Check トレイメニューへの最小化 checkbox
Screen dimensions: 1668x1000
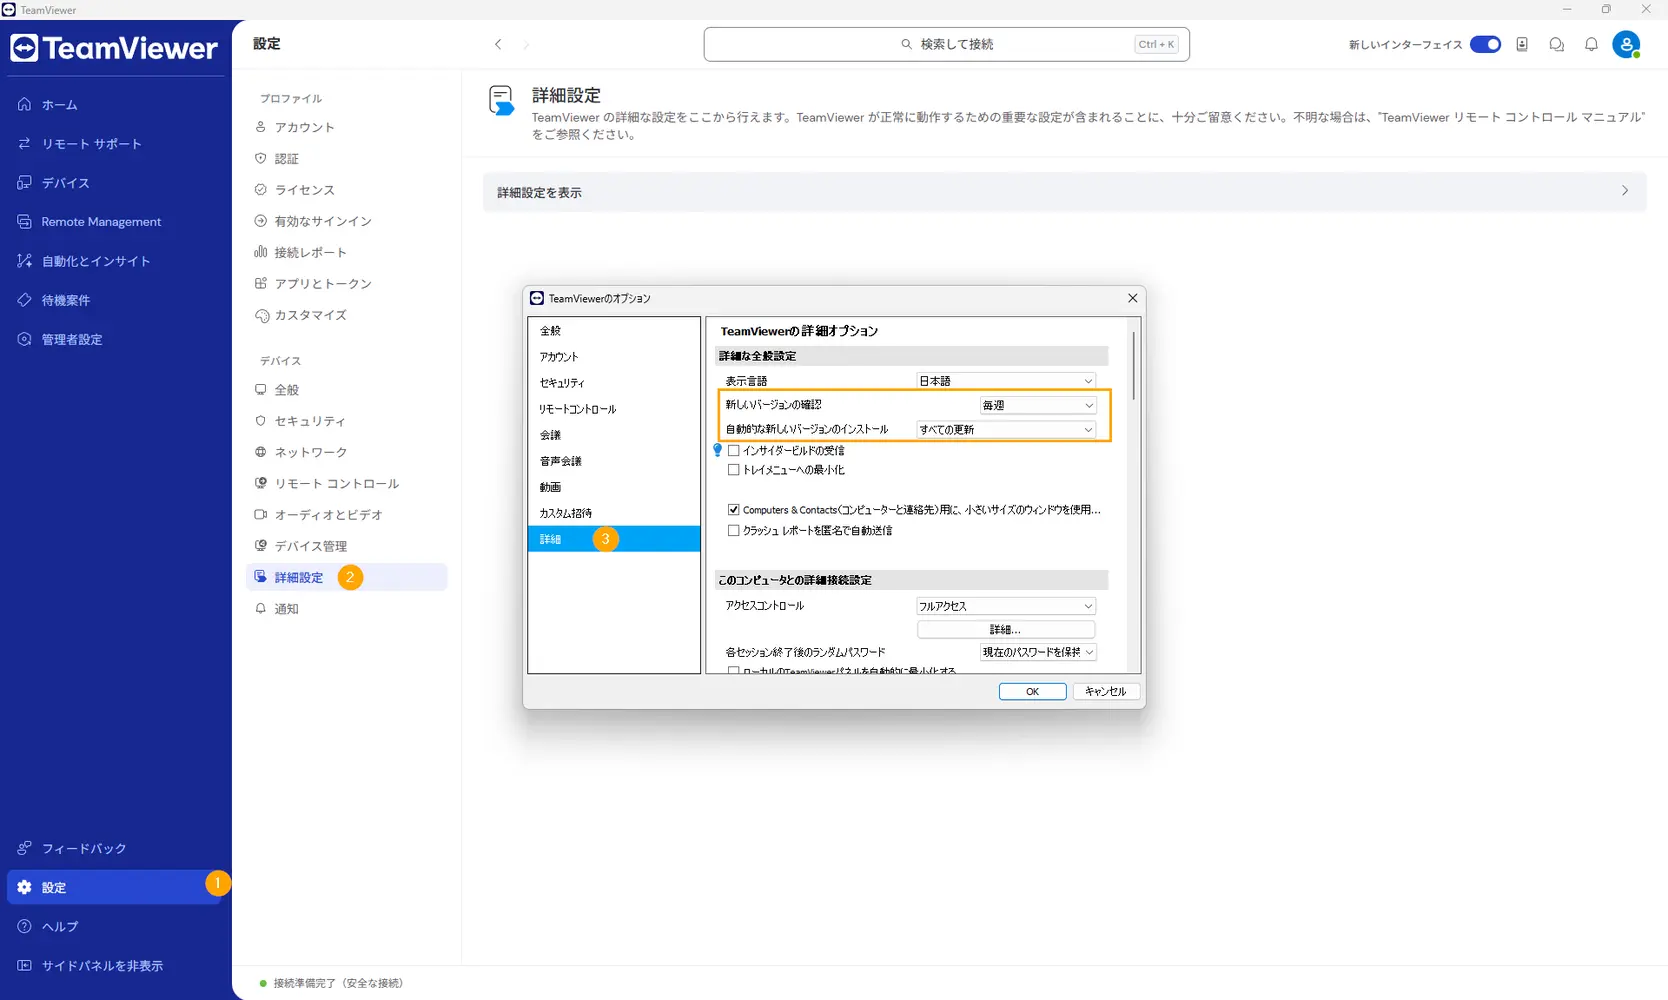734,469
